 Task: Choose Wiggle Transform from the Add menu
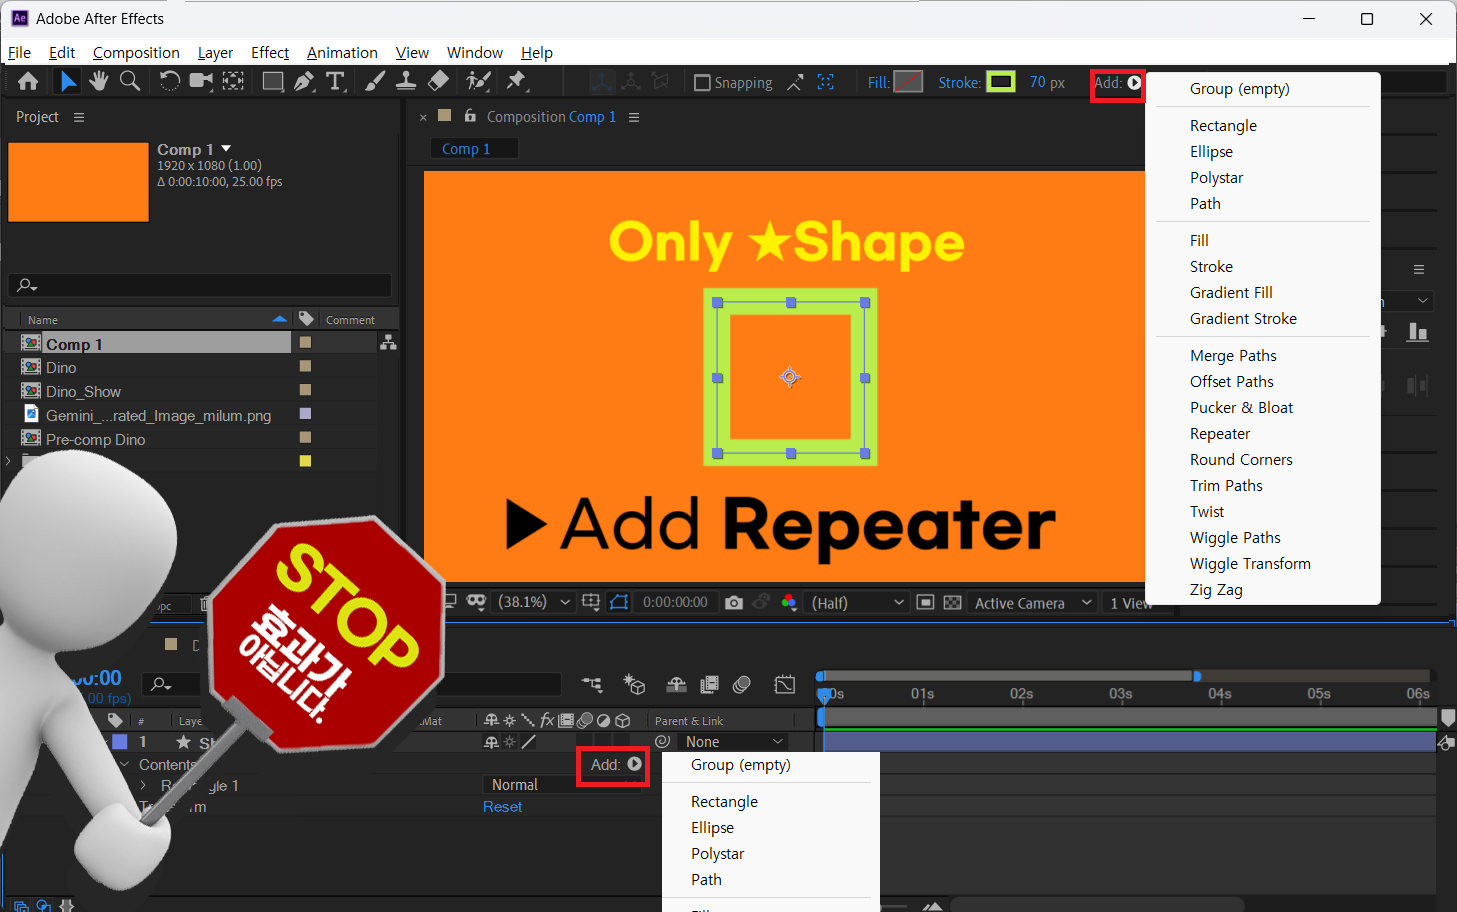coord(1250,564)
